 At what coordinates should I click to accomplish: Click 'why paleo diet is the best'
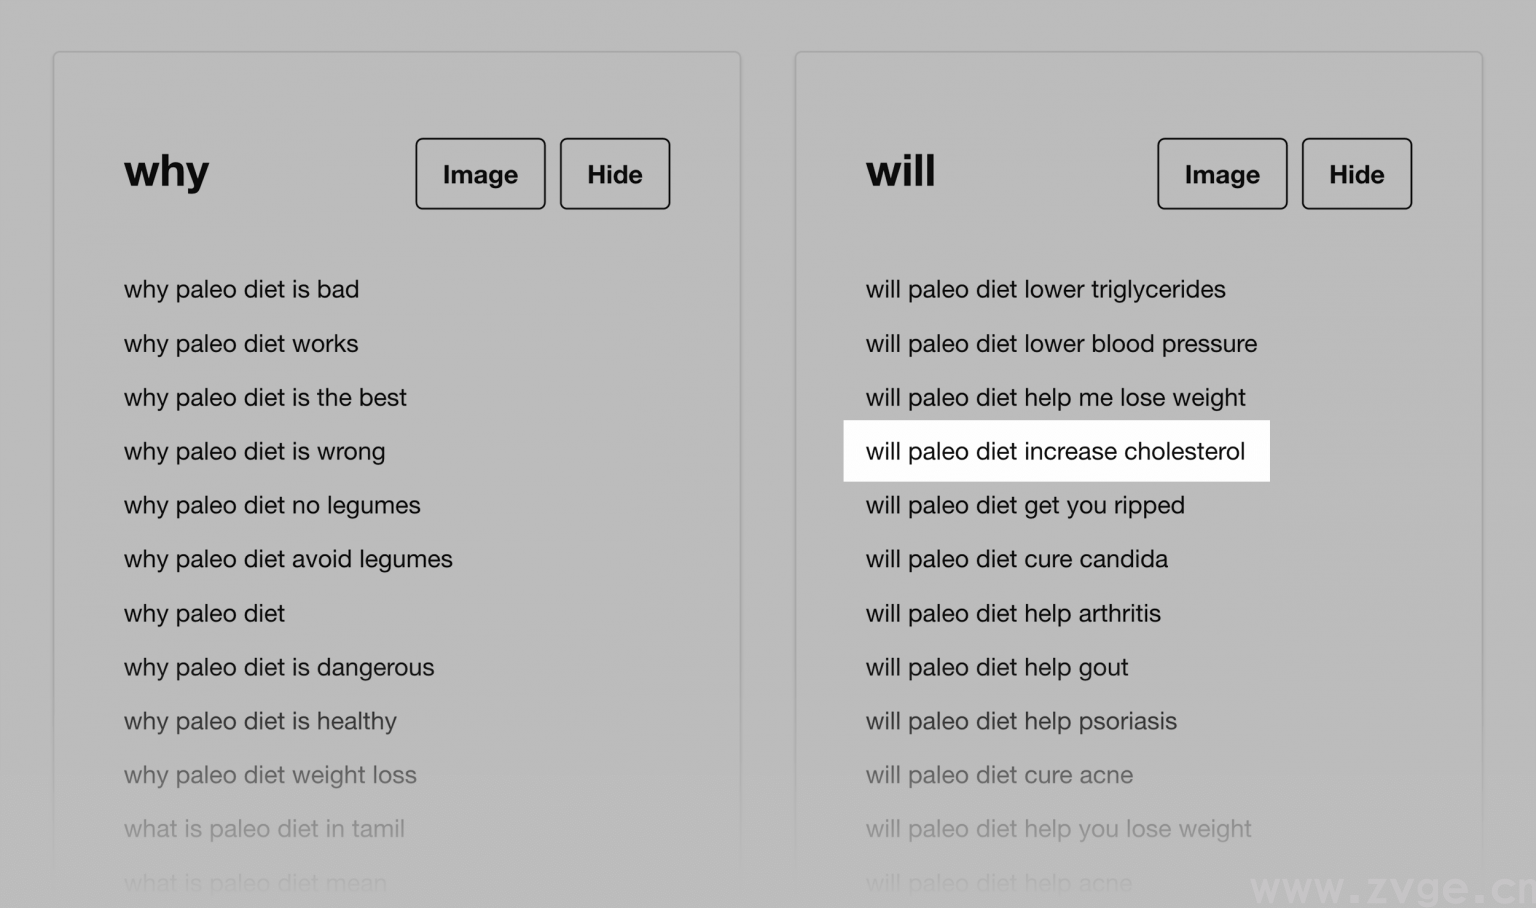pyautogui.click(x=265, y=398)
